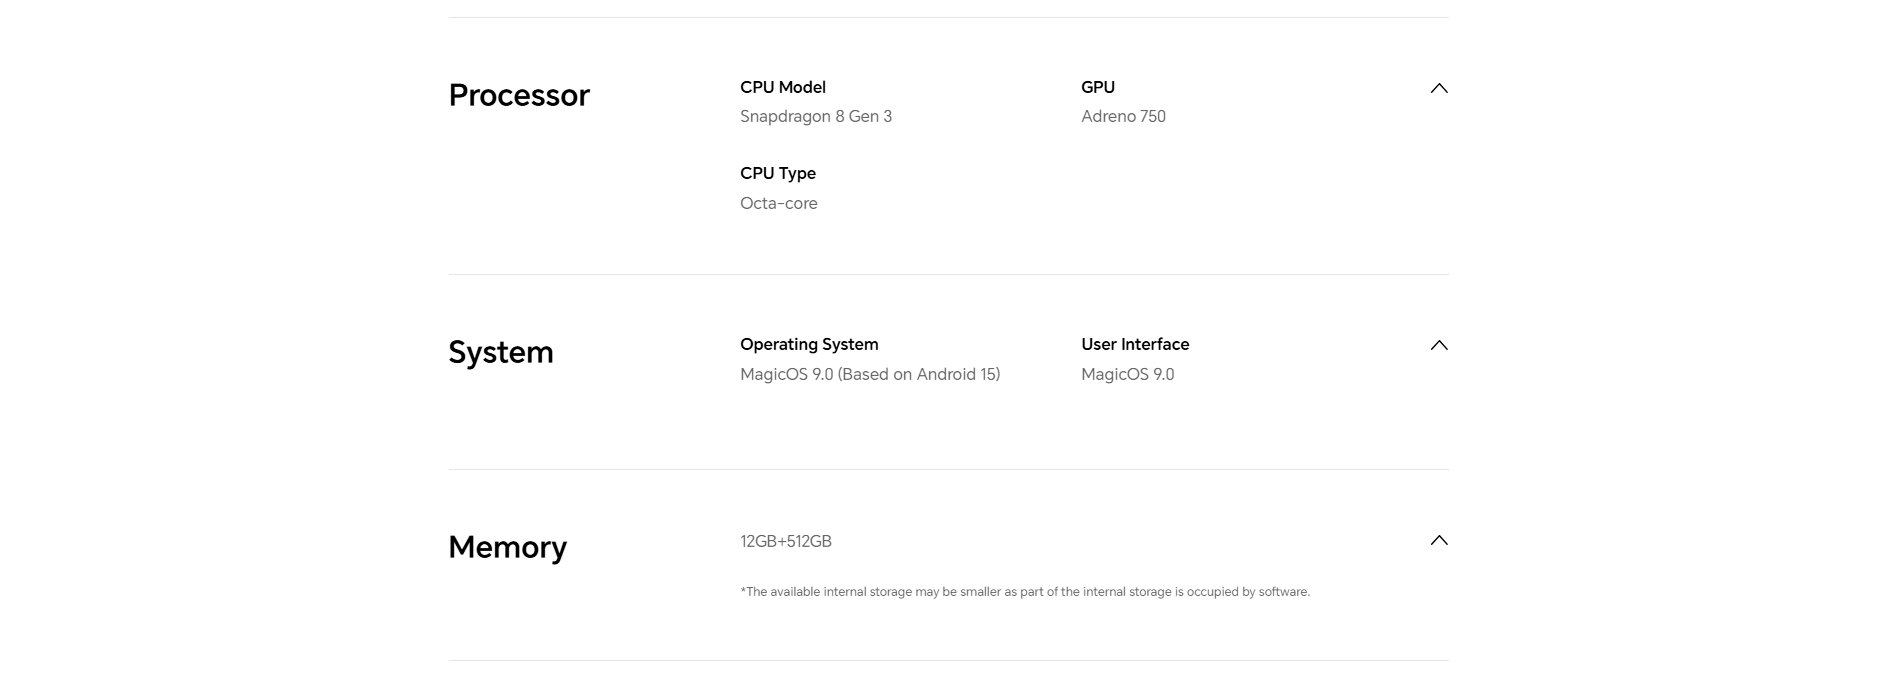Select the User Interface label
1897x682 pixels.
(1135, 344)
